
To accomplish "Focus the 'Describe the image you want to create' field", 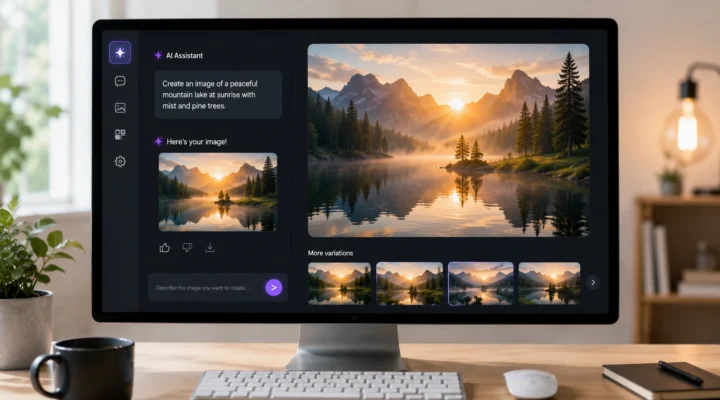I will 218,287.
